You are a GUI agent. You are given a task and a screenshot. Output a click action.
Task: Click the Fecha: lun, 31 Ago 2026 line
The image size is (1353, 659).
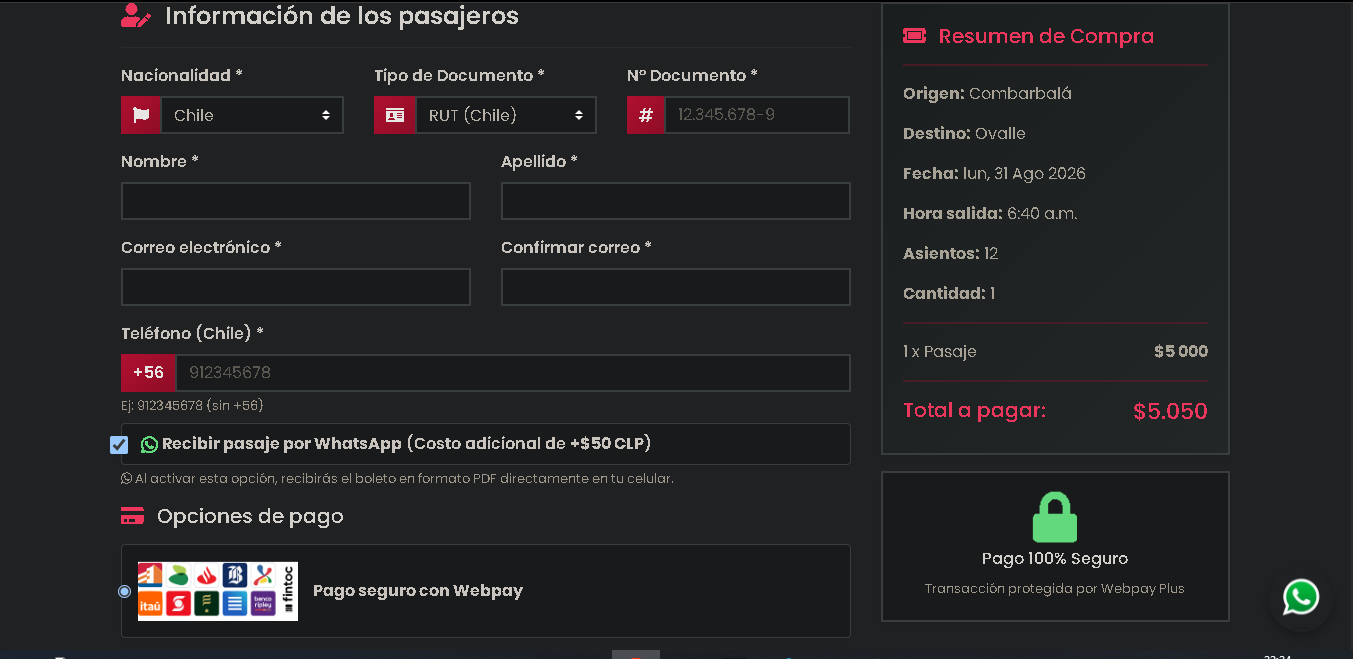click(x=994, y=174)
